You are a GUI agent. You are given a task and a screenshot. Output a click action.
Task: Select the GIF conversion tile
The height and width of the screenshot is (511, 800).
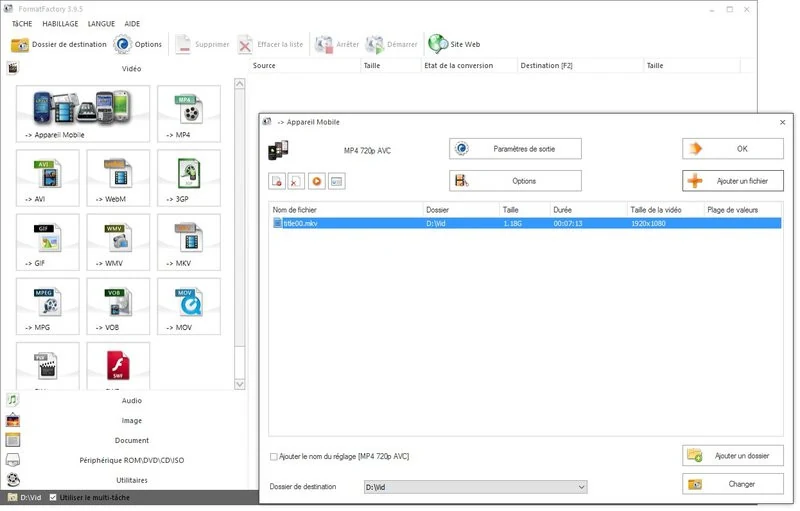(x=47, y=242)
